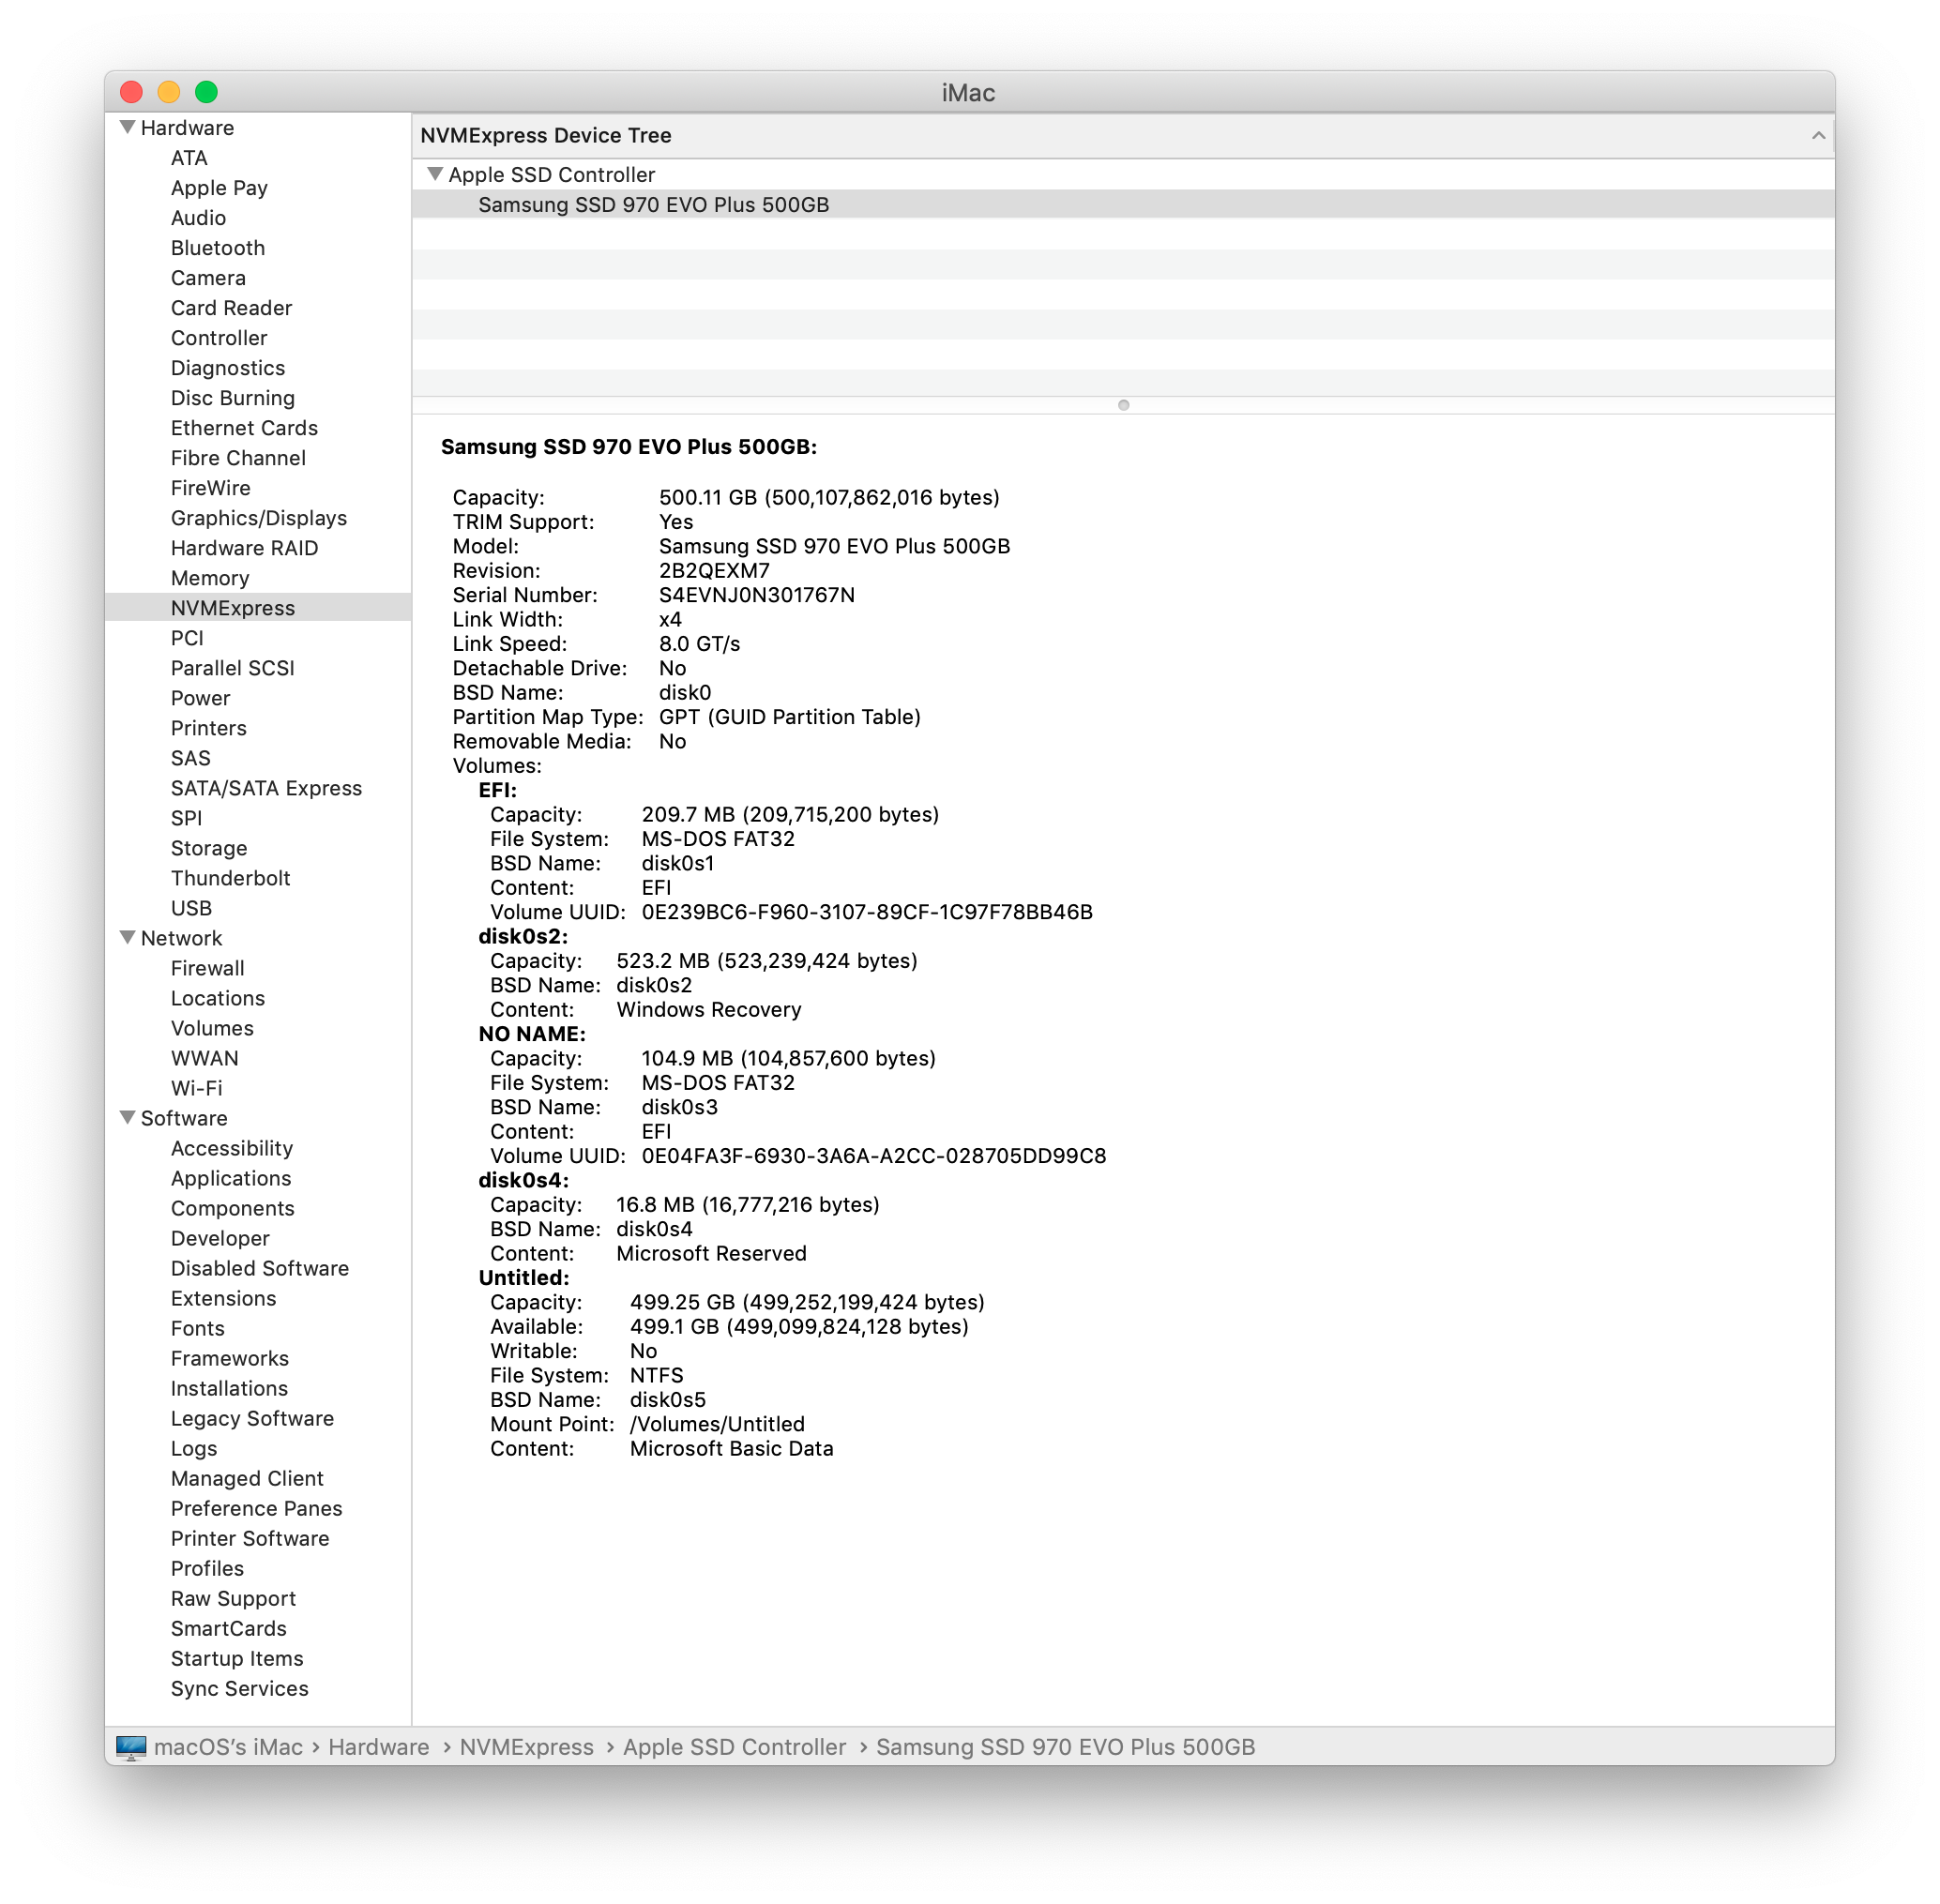The image size is (1940, 1904).
Task: Select Startup Items in sidebar
Action: 236,1658
